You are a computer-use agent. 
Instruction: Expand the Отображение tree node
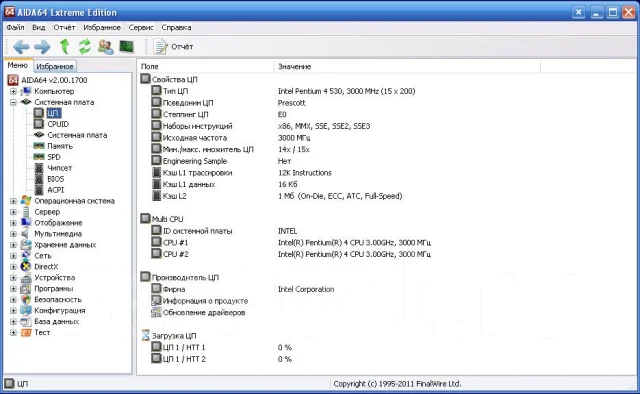[x=13, y=223]
